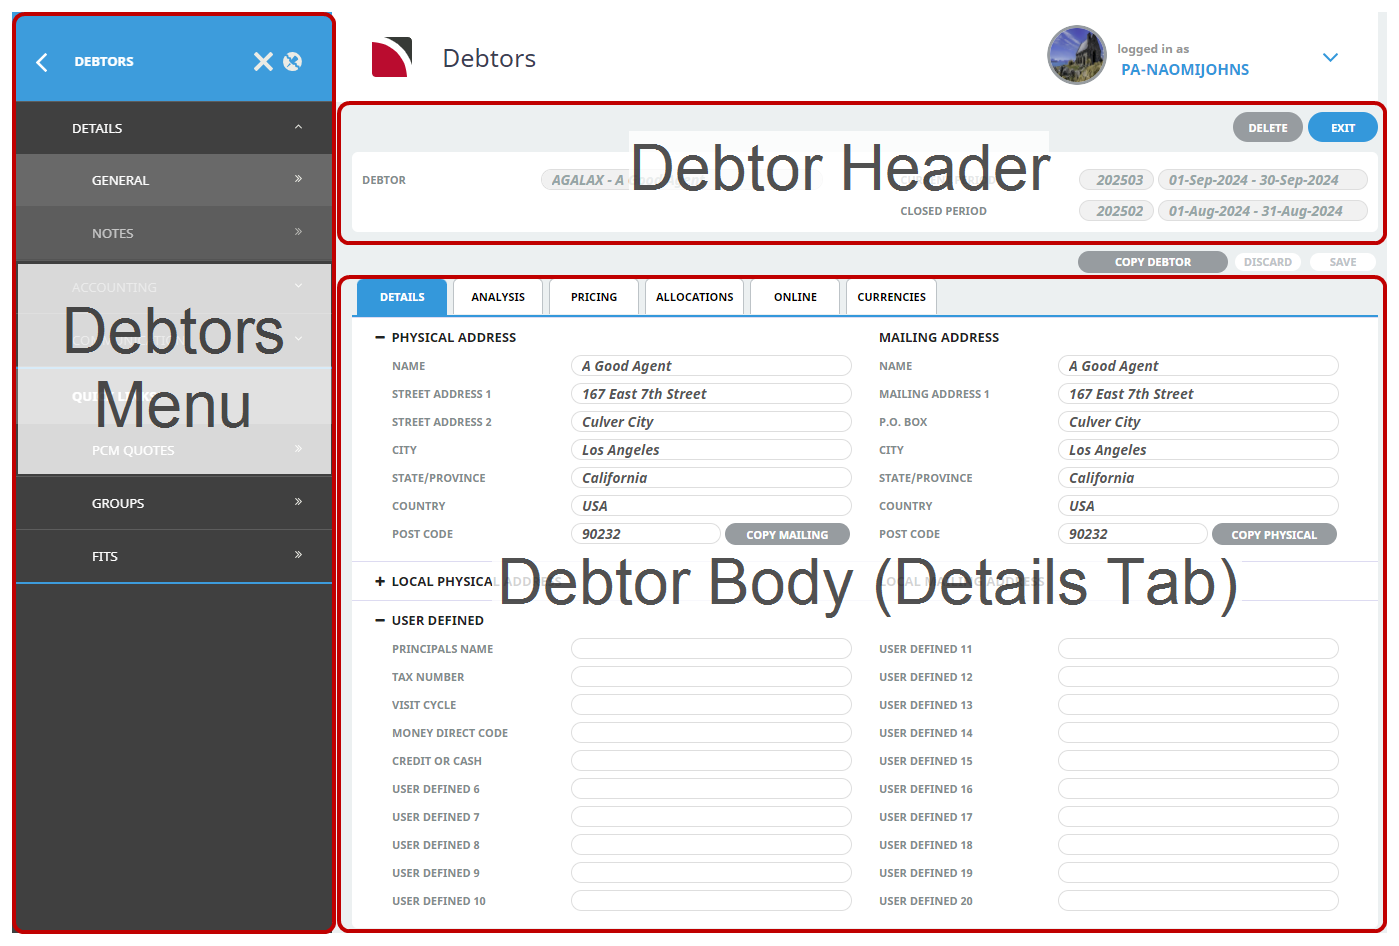Click the mailing POST CODE field
1399x946 pixels.
[1133, 534]
